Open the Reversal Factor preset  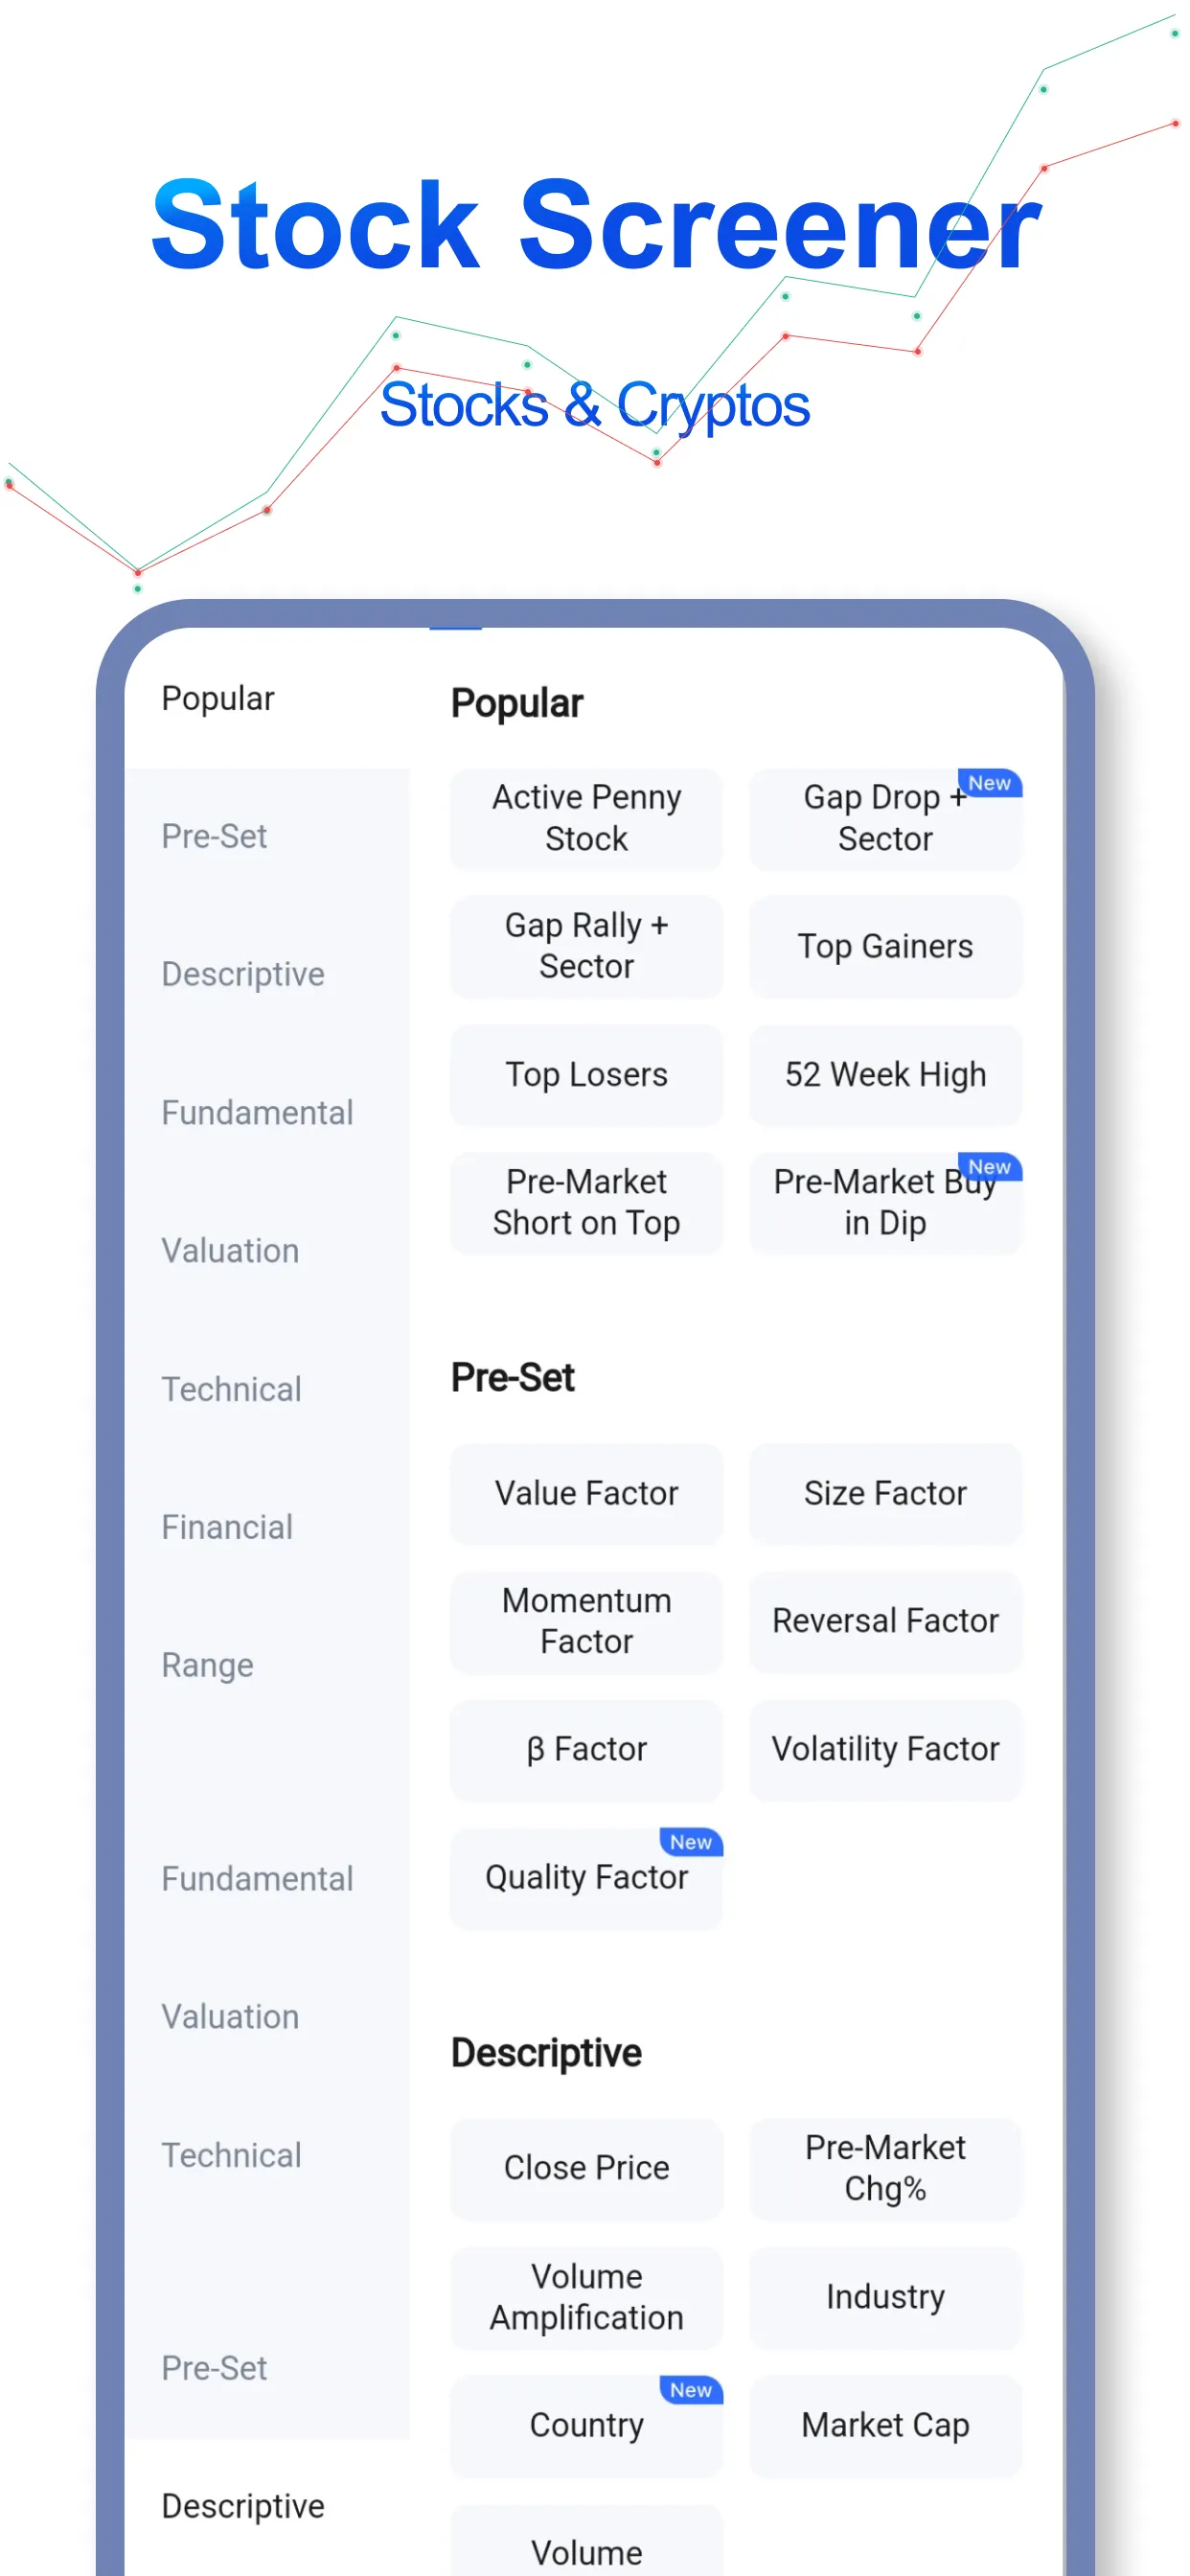pos(884,1621)
